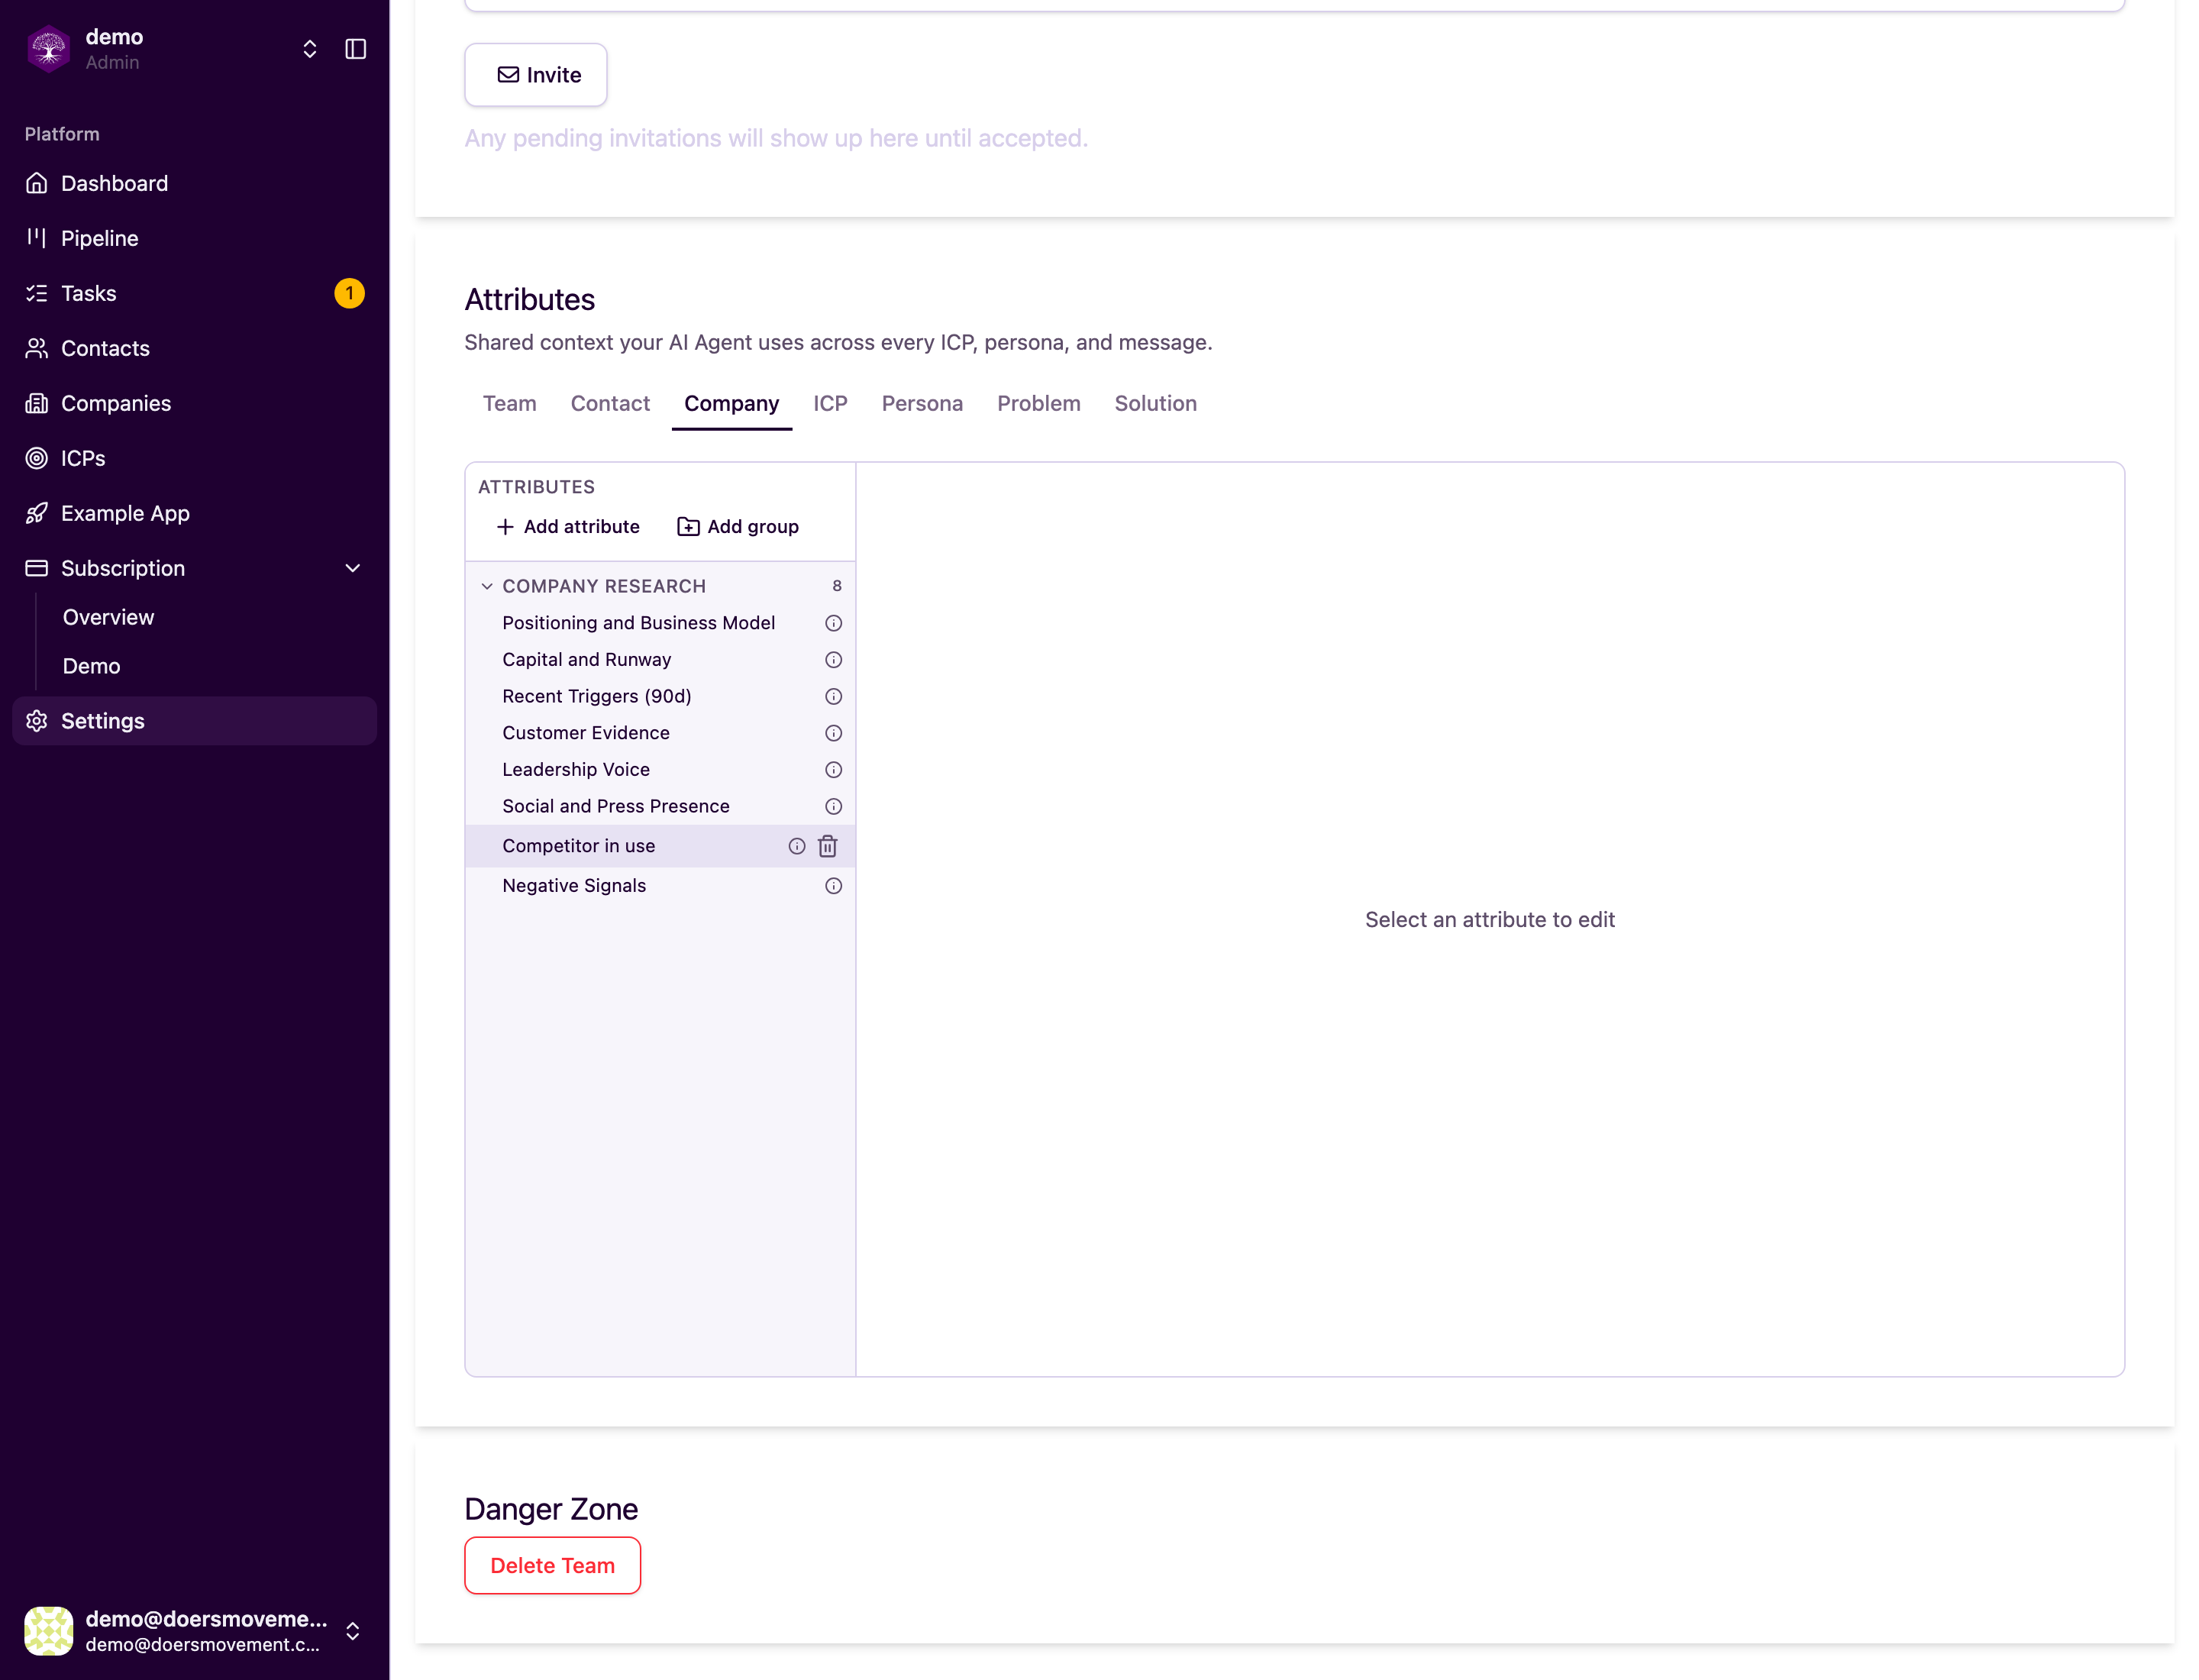Collapse the Subscription submenu chevron

pyautogui.click(x=353, y=568)
